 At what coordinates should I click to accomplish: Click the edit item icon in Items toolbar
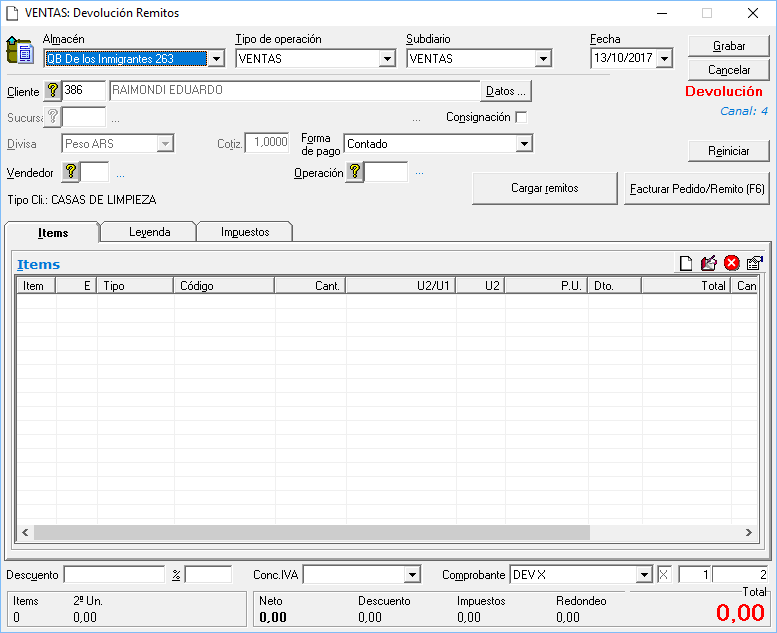709,264
